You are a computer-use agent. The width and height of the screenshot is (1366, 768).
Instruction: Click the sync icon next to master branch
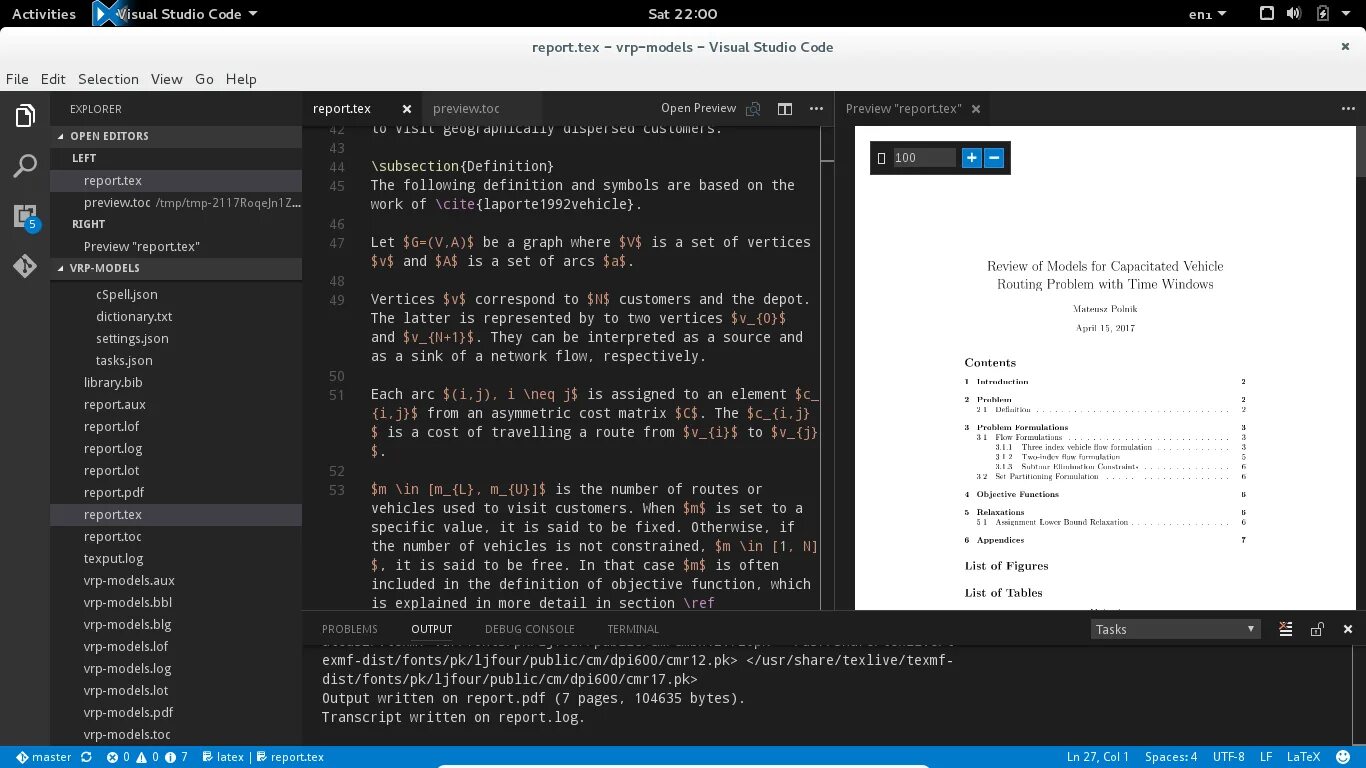[x=86, y=757]
